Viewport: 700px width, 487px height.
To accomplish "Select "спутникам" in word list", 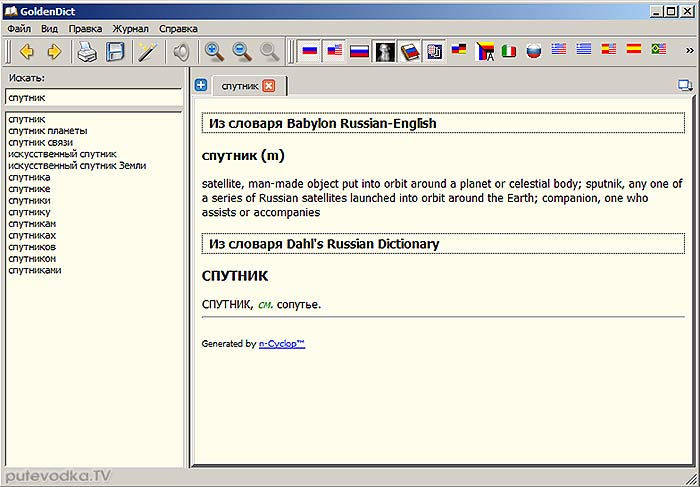I will pyautogui.click(x=32, y=224).
